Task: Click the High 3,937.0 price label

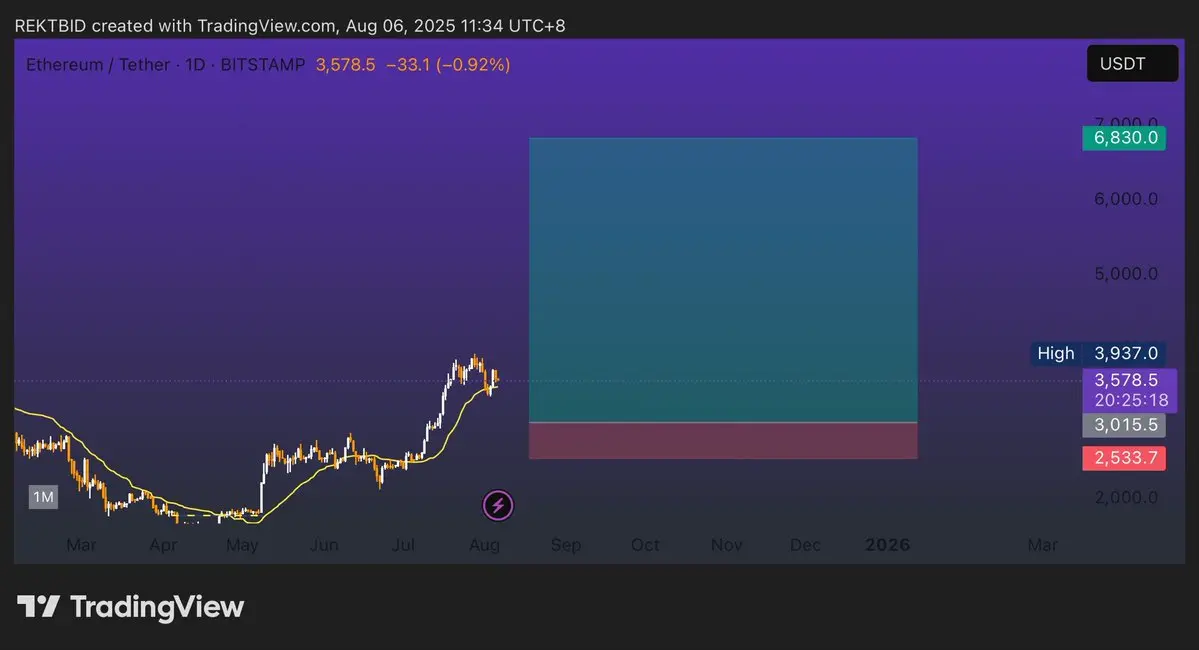Action: click(x=1098, y=353)
